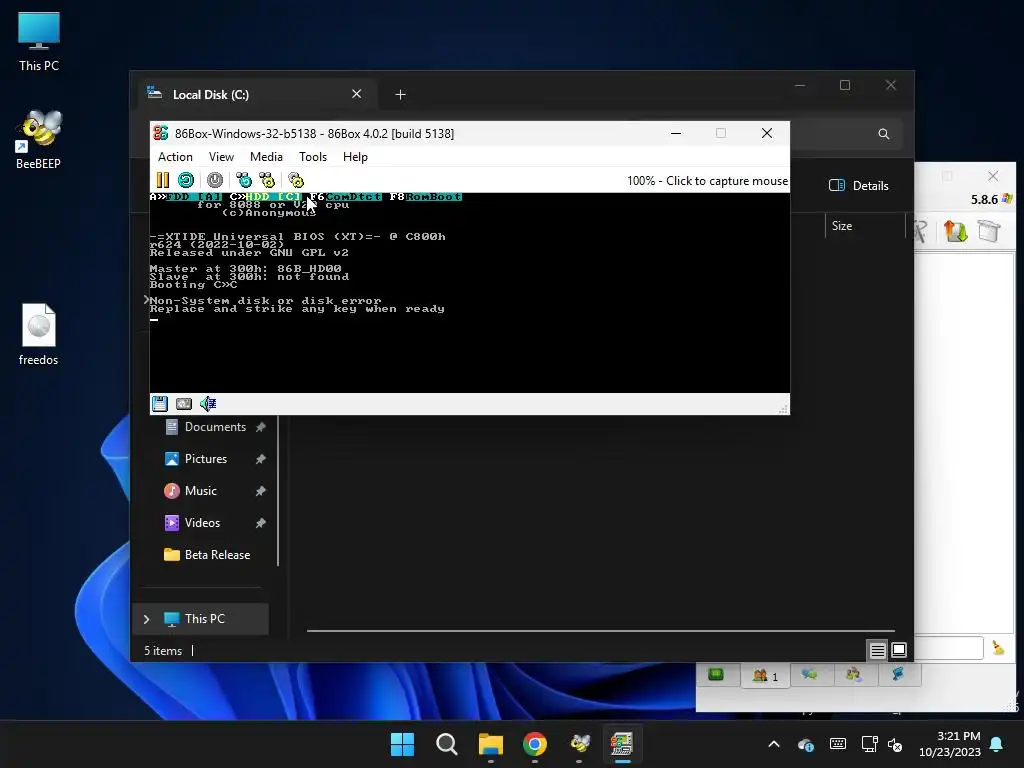Close the Local Disk (C:) tab
The height and width of the screenshot is (768, 1024).
pos(357,94)
